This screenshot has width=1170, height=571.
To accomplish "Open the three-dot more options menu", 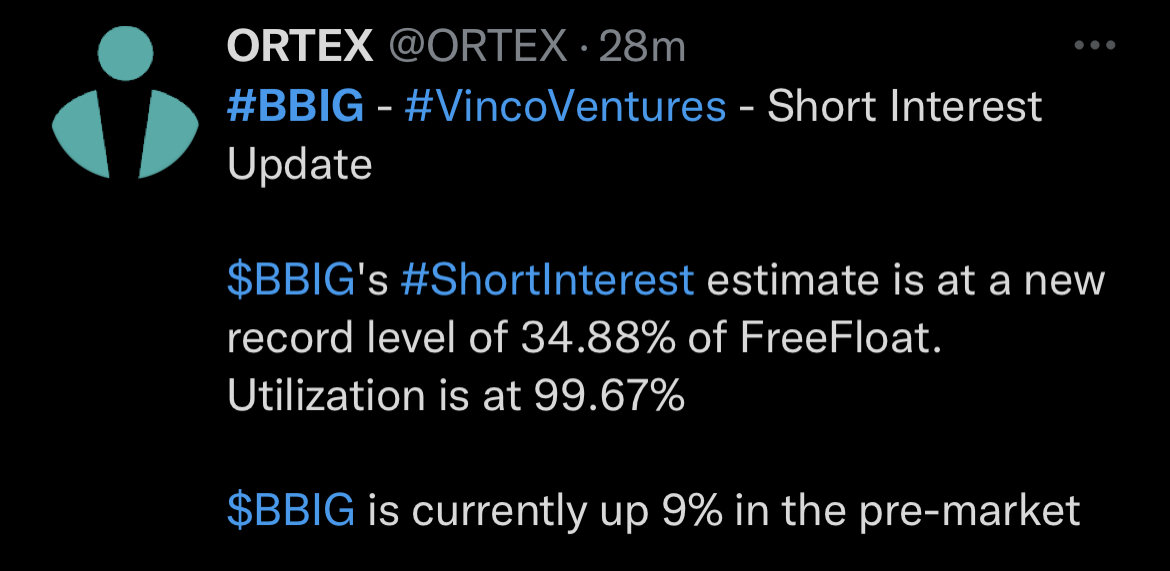I will pyautogui.click(x=1094, y=46).
